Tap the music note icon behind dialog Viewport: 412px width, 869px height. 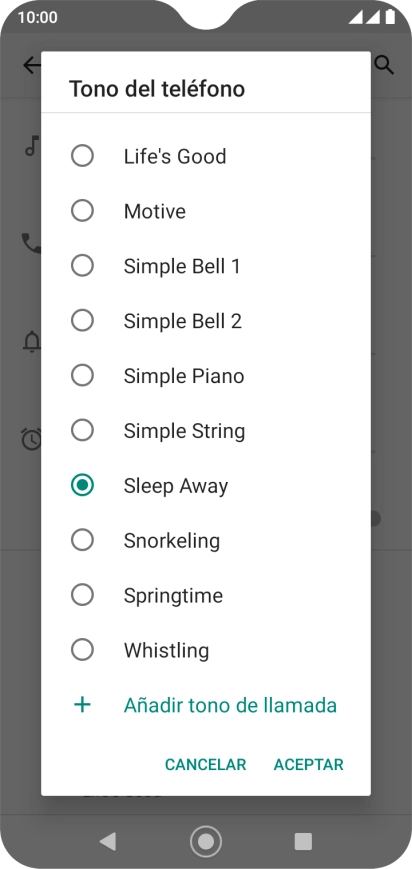[33, 146]
